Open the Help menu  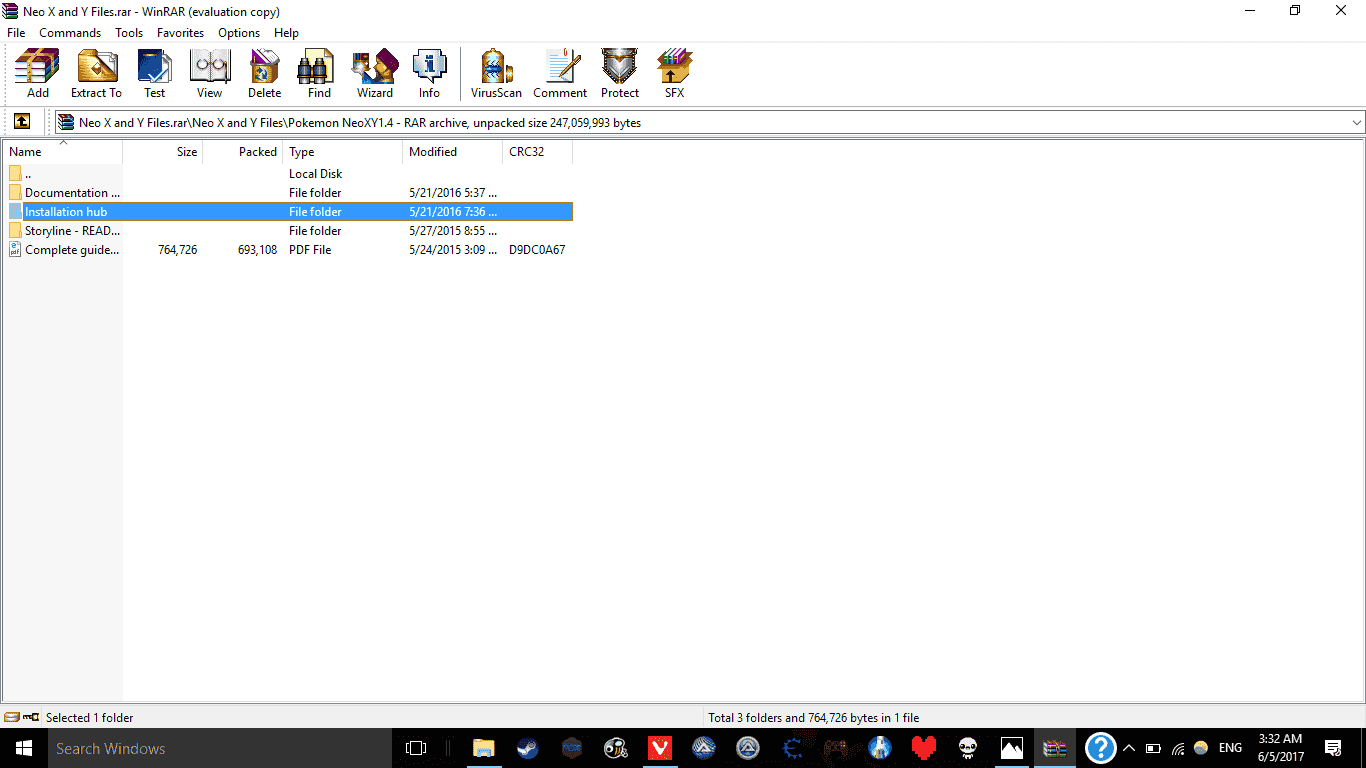click(286, 32)
